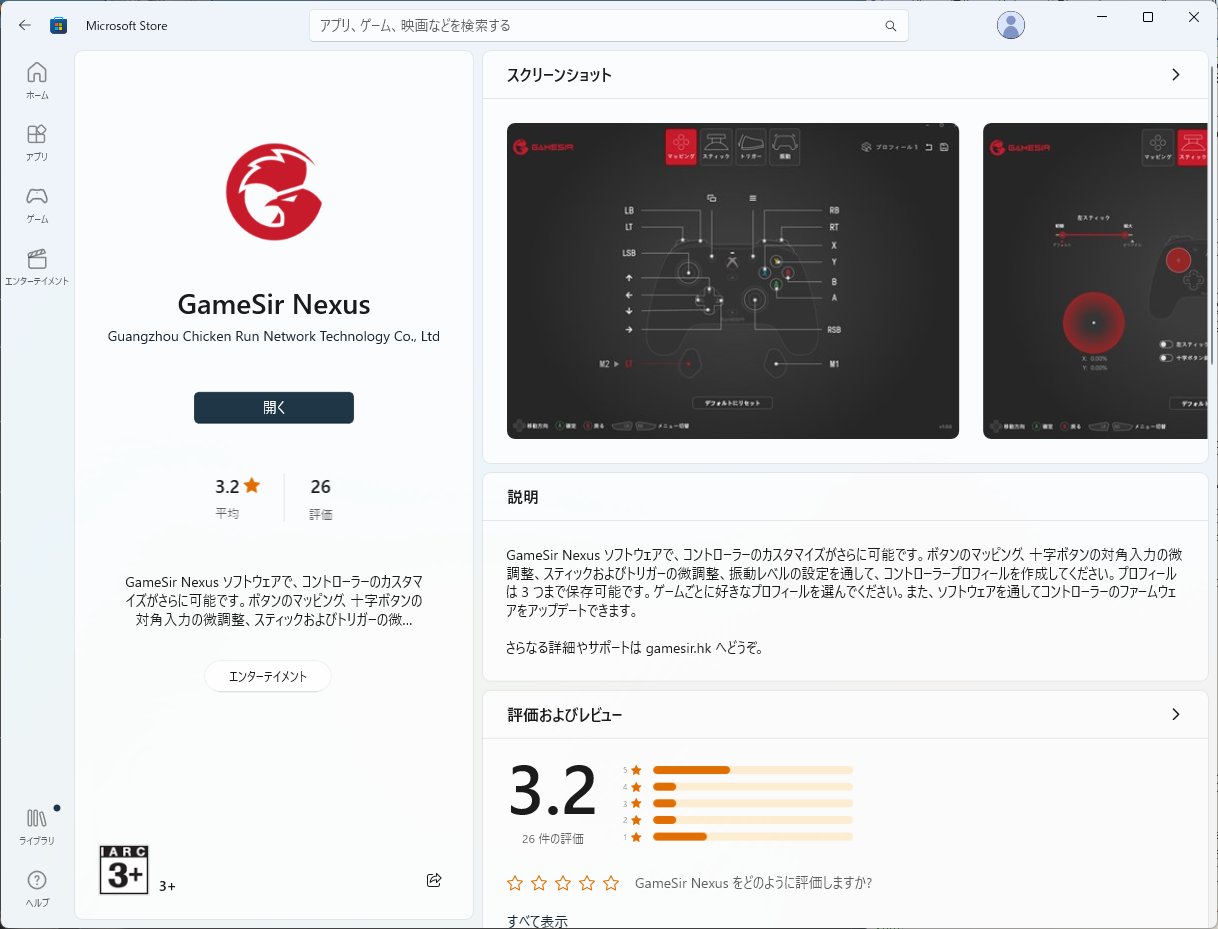1218x929 pixels.
Task: Click the IARC 3+ rating badge
Action: click(x=124, y=870)
